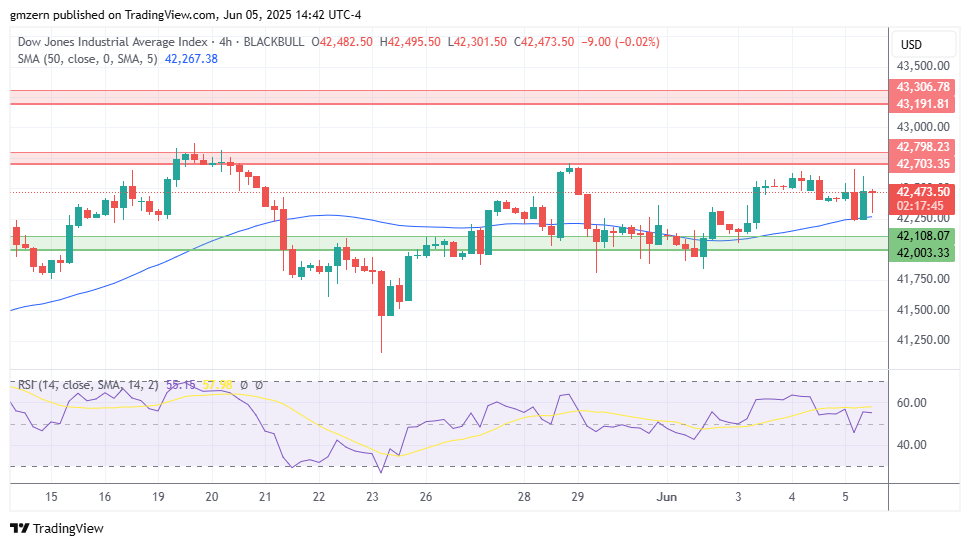The image size is (970, 546).
Task: Click the Dow Jones Industrial Average Index title
Action: coord(110,42)
